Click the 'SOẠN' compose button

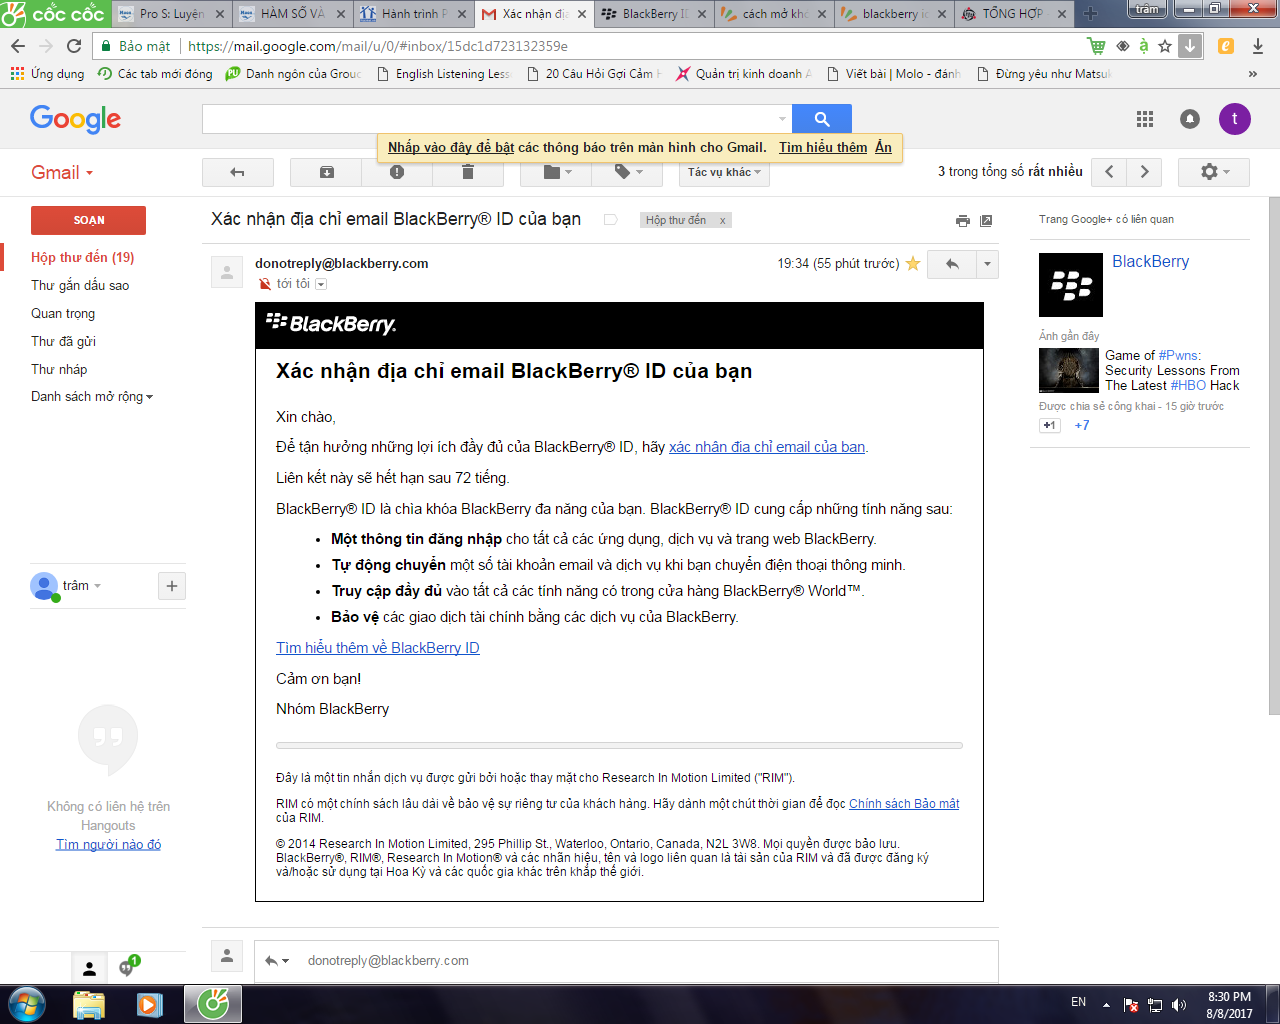[x=88, y=220]
